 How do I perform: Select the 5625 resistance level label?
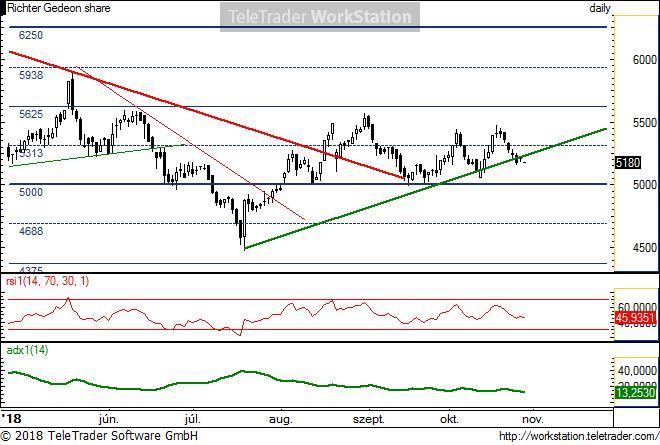[31, 114]
